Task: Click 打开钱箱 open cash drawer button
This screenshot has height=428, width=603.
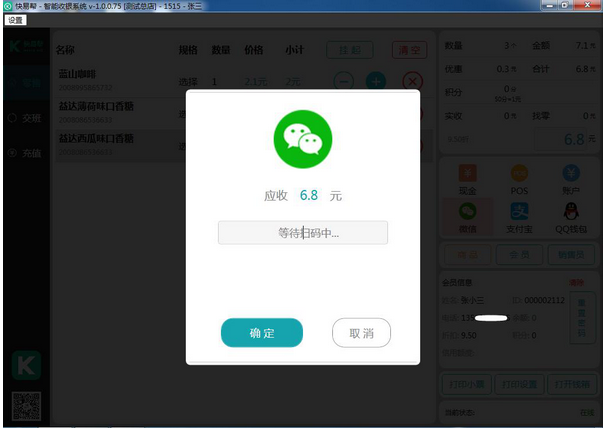Action: (571, 384)
